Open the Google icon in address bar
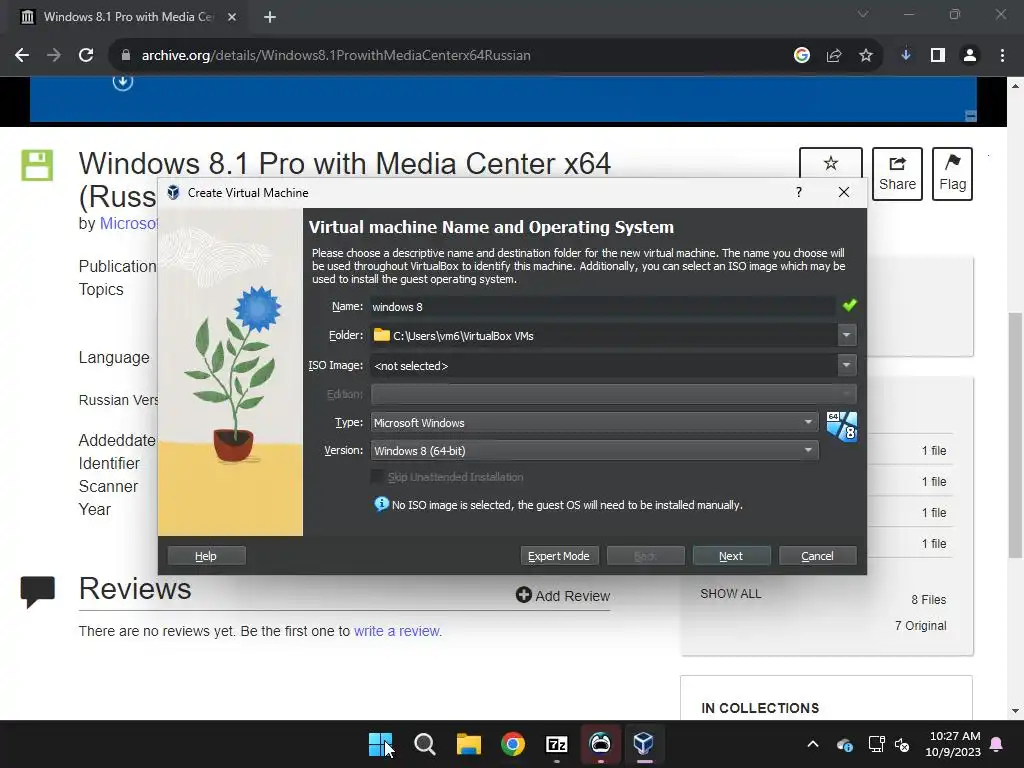 pos(801,56)
